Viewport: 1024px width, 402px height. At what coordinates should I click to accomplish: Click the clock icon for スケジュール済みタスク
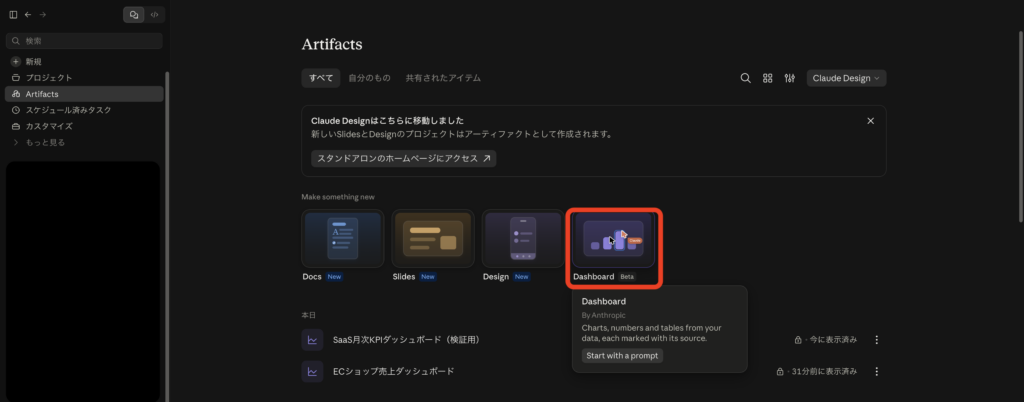coord(16,110)
